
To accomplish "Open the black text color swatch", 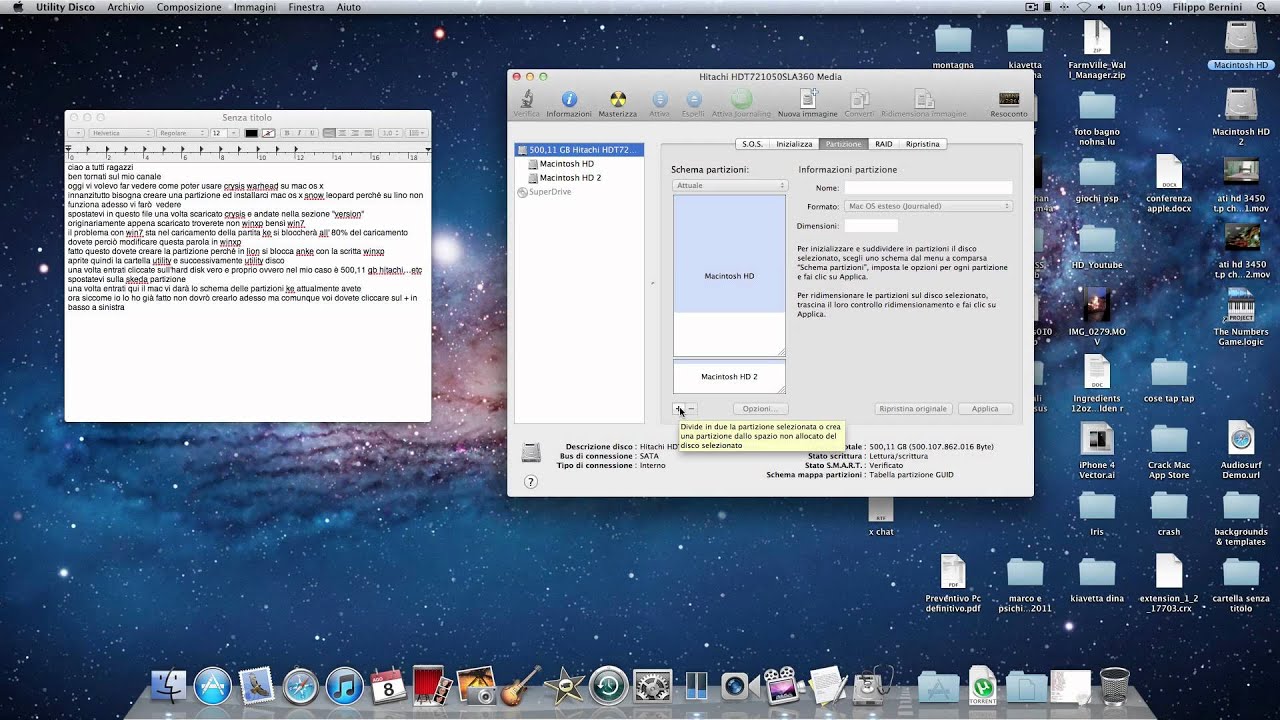I will (252, 133).
